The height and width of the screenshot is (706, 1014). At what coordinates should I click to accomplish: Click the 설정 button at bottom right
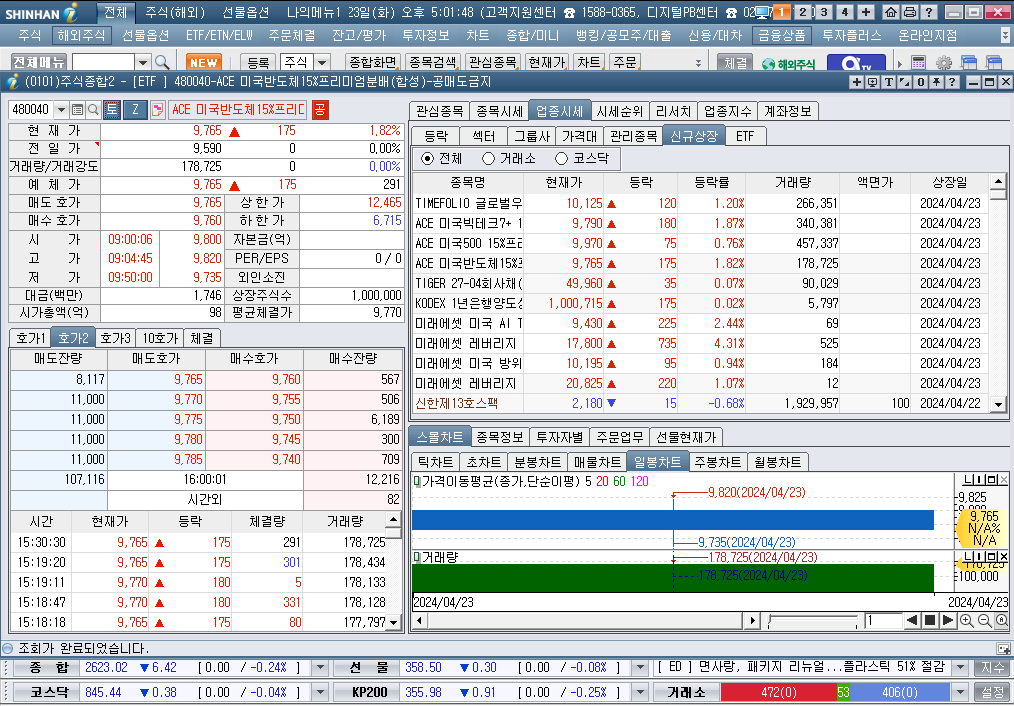[x=993, y=692]
